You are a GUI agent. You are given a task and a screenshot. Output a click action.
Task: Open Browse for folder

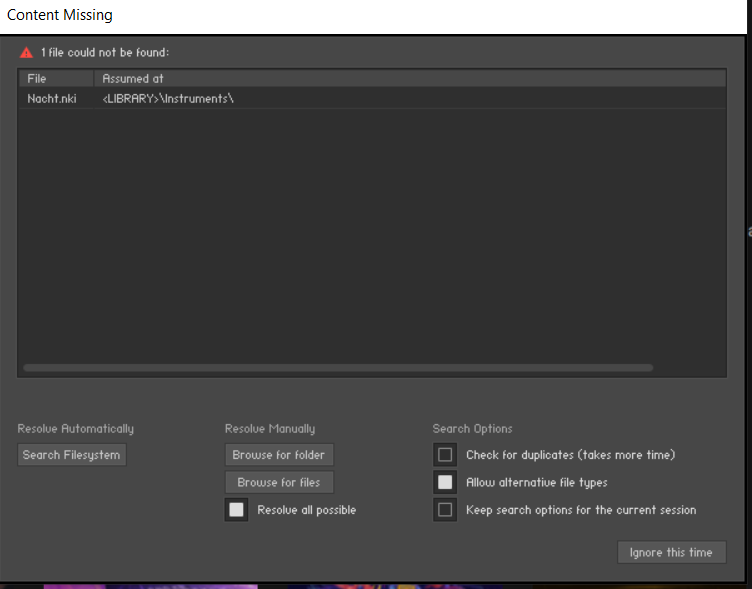(x=279, y=455)
